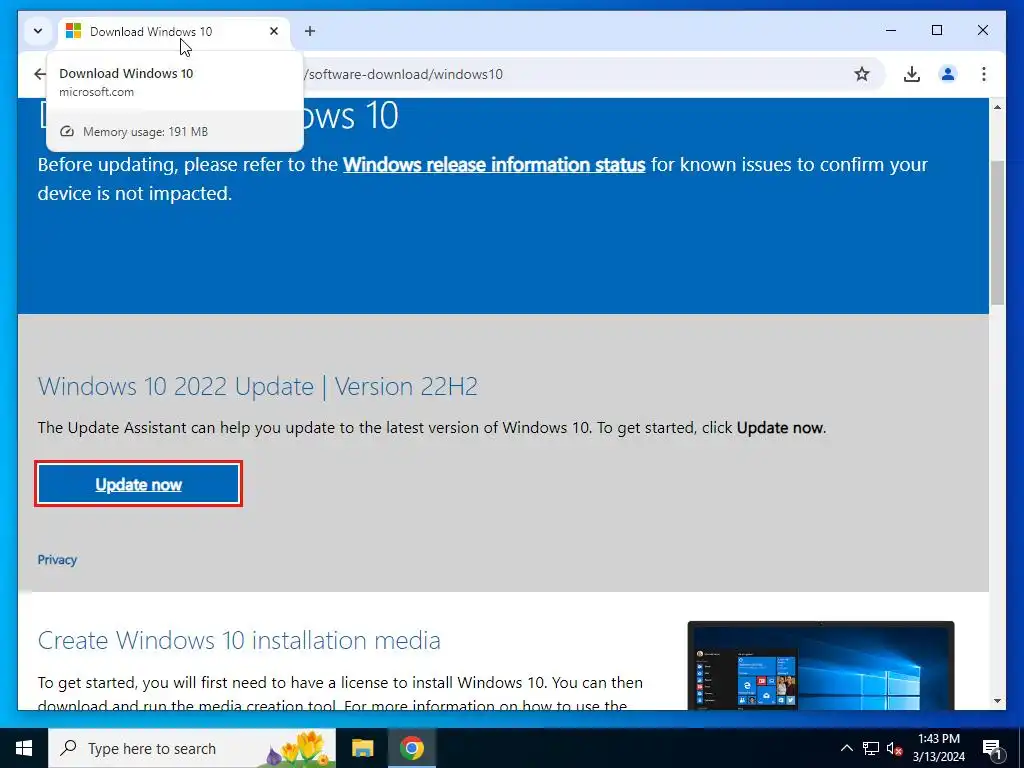Click Create Windows 10 installation media heading
Image resolution: width=1024 pixels, height=768 pixels.
239,640
